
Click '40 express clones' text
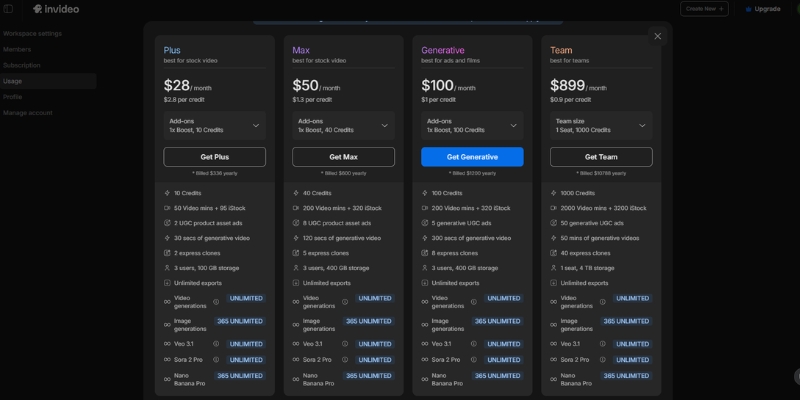pos(585,253)
